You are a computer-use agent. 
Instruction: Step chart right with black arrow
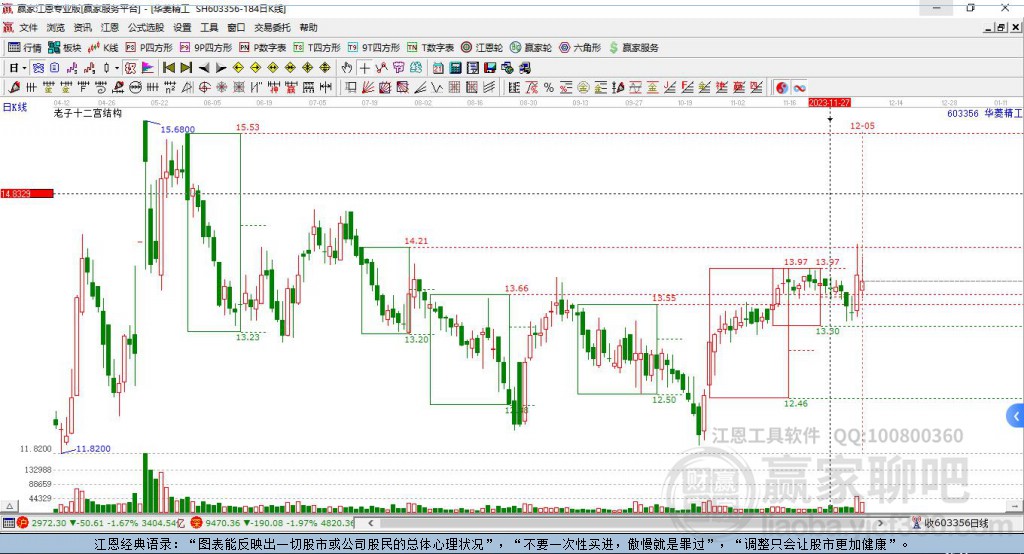coord(221,68)
